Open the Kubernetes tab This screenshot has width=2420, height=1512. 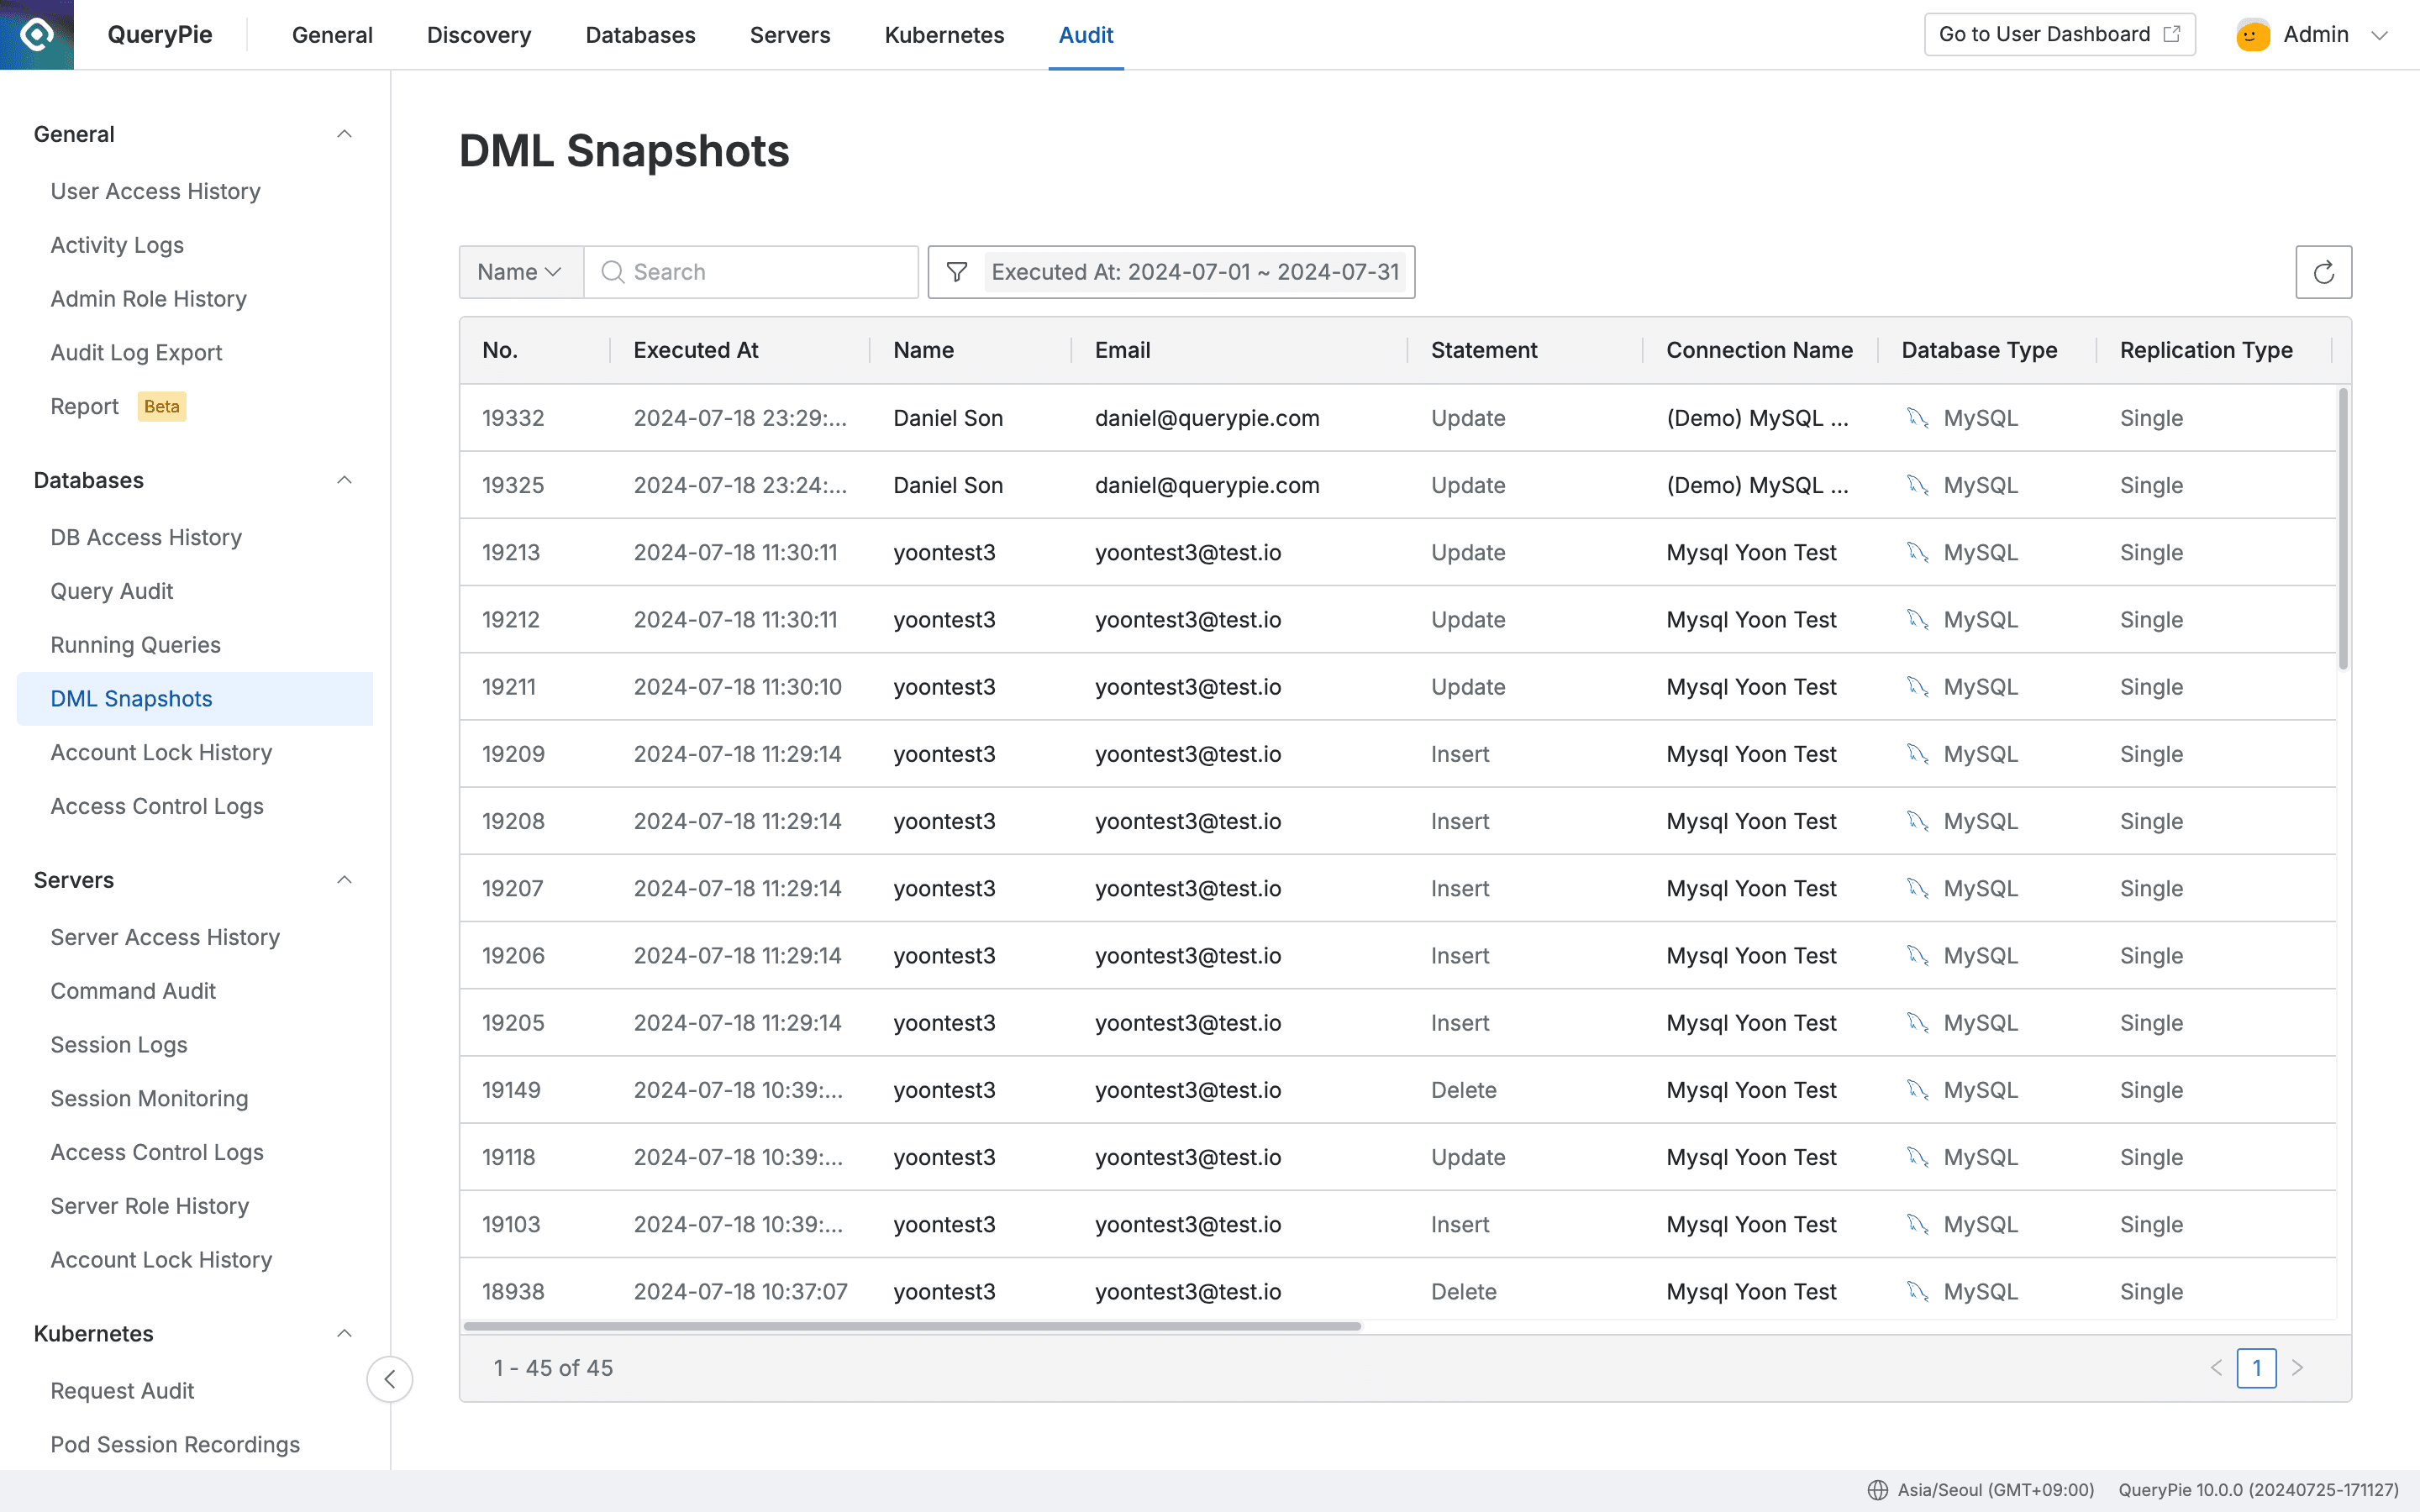coord(943,34)
